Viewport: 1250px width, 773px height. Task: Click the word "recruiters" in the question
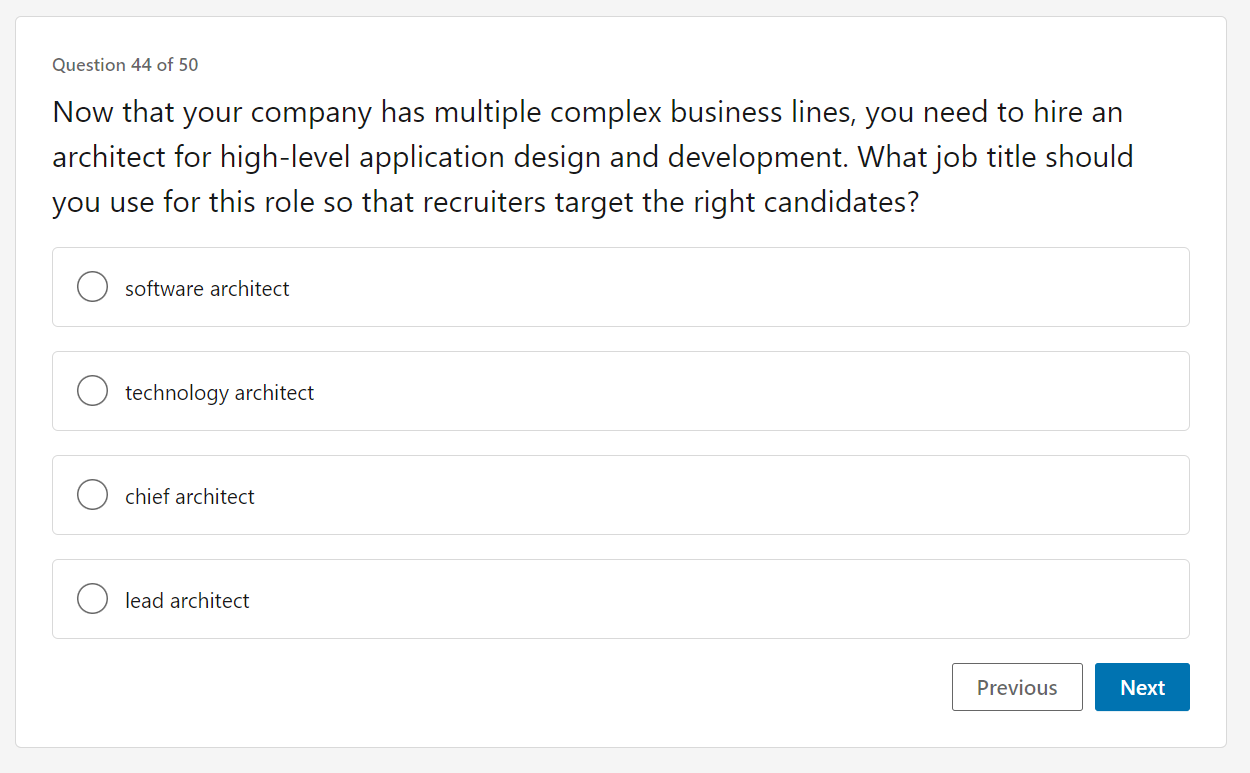coord(484,203)
